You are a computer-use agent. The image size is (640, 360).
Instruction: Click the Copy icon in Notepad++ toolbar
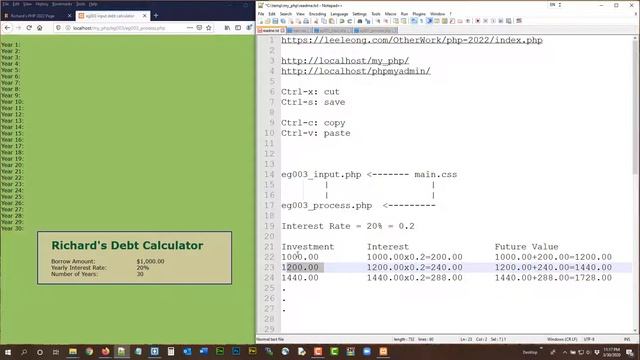pos(324,21)
